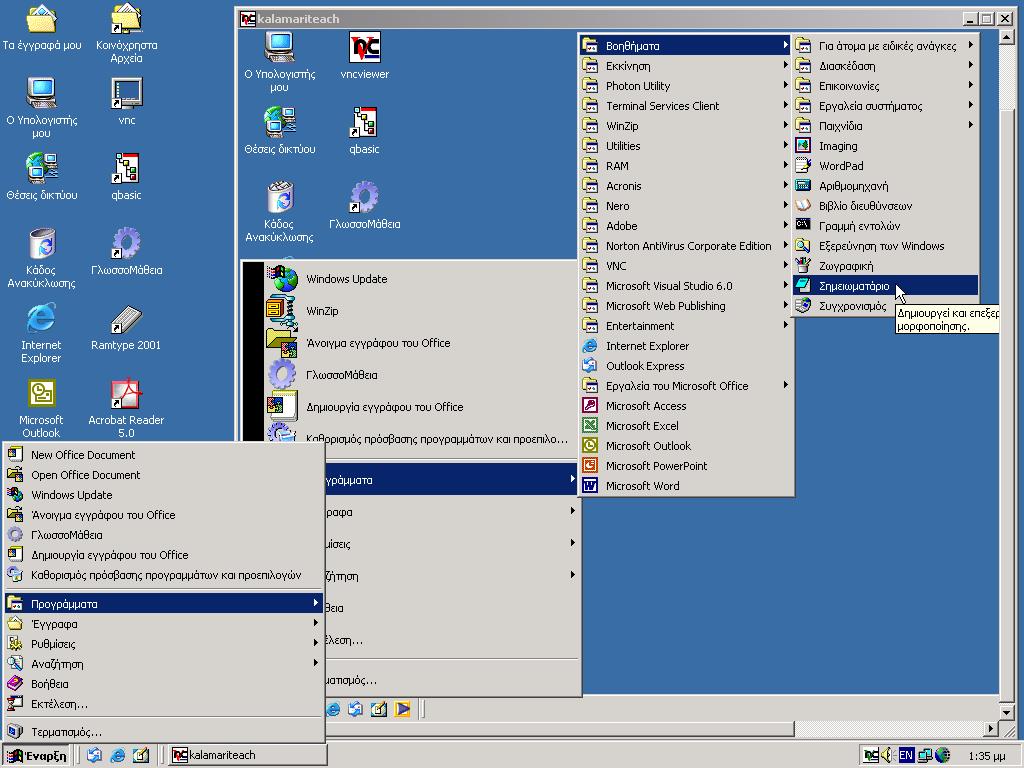
Task: Select the vnc shortcut on the local desktop
Action: click(x=127, y=102)
